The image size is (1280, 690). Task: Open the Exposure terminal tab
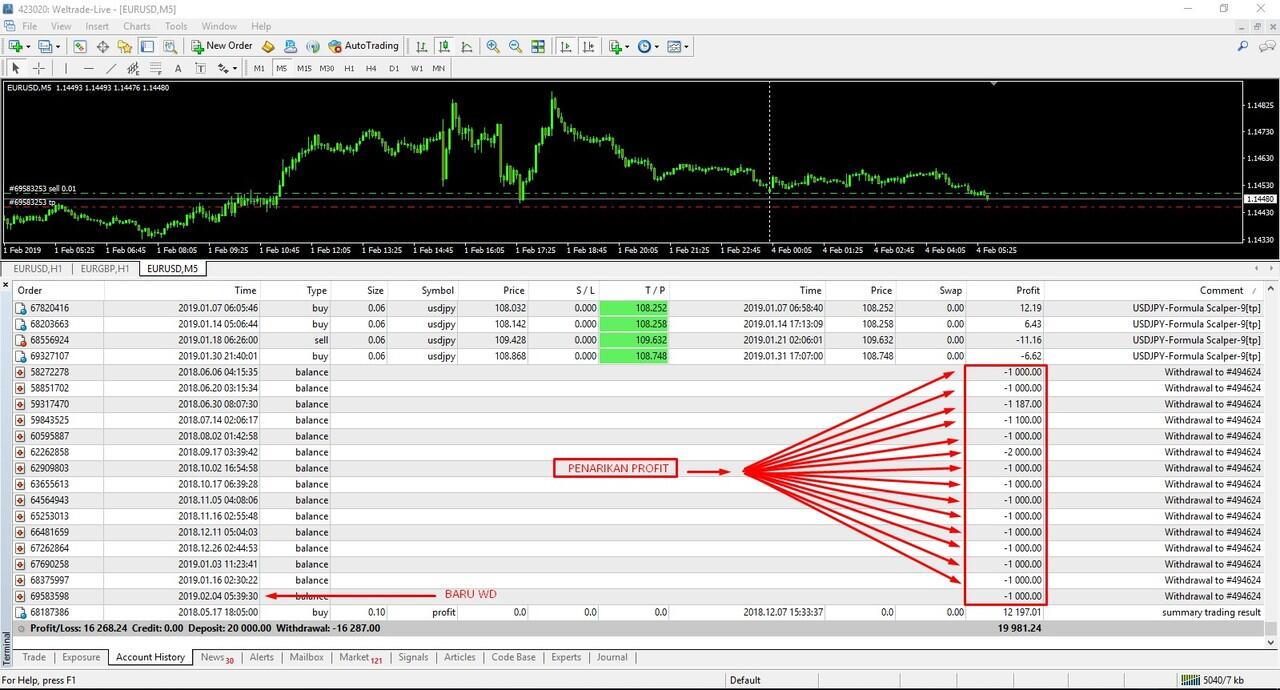click(81, 657)
